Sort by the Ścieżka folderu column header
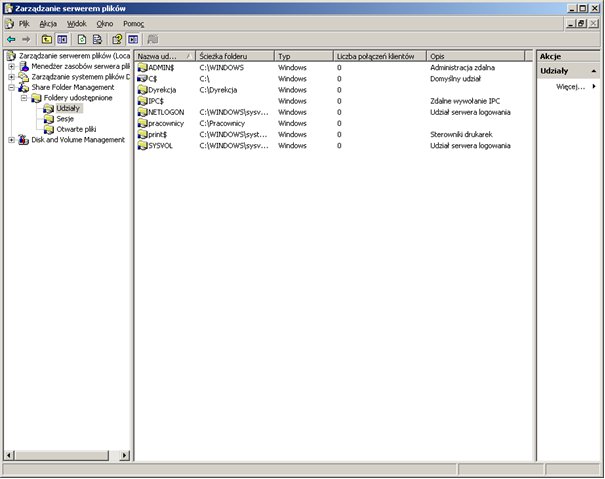605x479 pixels. [235, 56]
